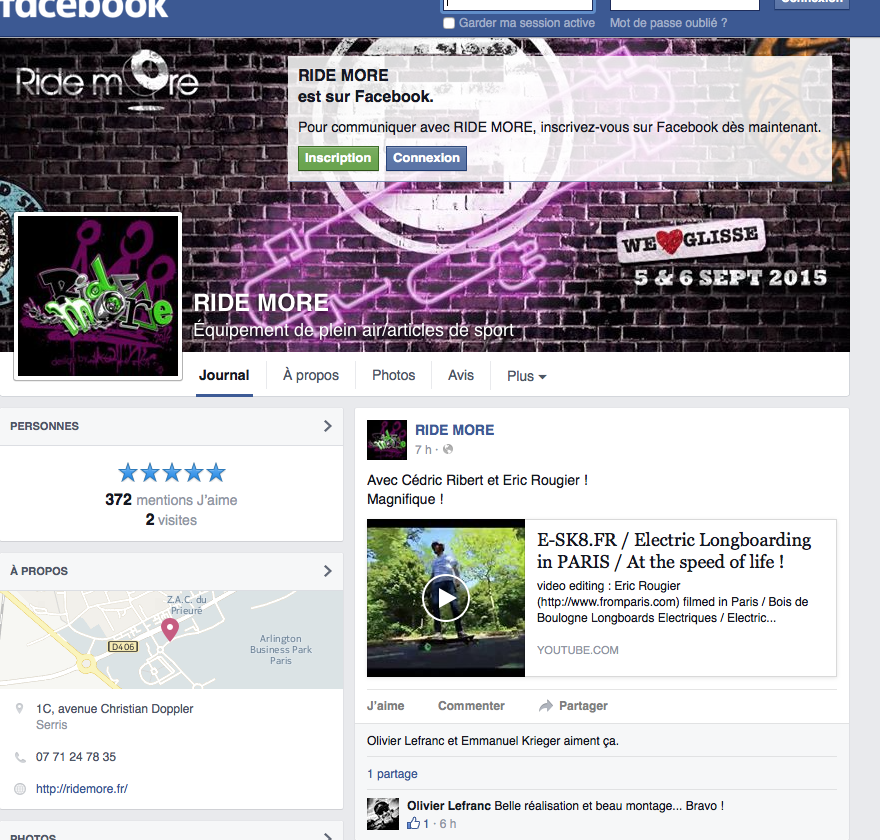Viewport: 880px width, 840px height.
Task: Open the http://ridemore.fr/ link
Action: (x=82, y=789)
